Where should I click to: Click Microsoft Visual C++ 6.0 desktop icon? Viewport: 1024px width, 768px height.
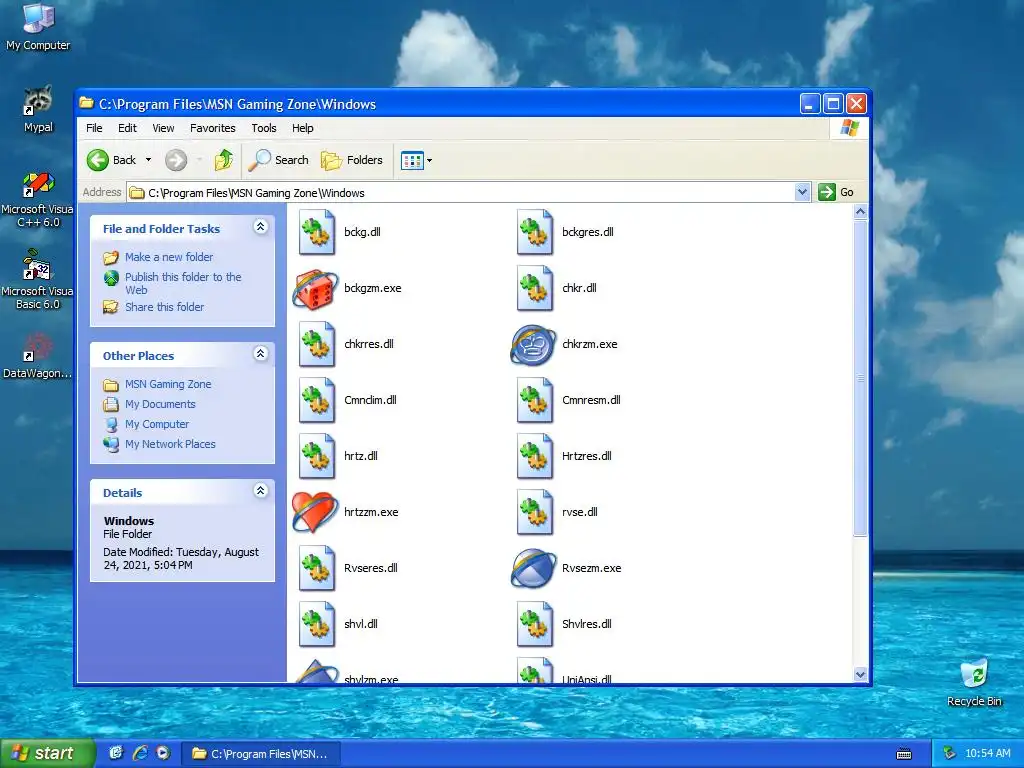point(38,200)
